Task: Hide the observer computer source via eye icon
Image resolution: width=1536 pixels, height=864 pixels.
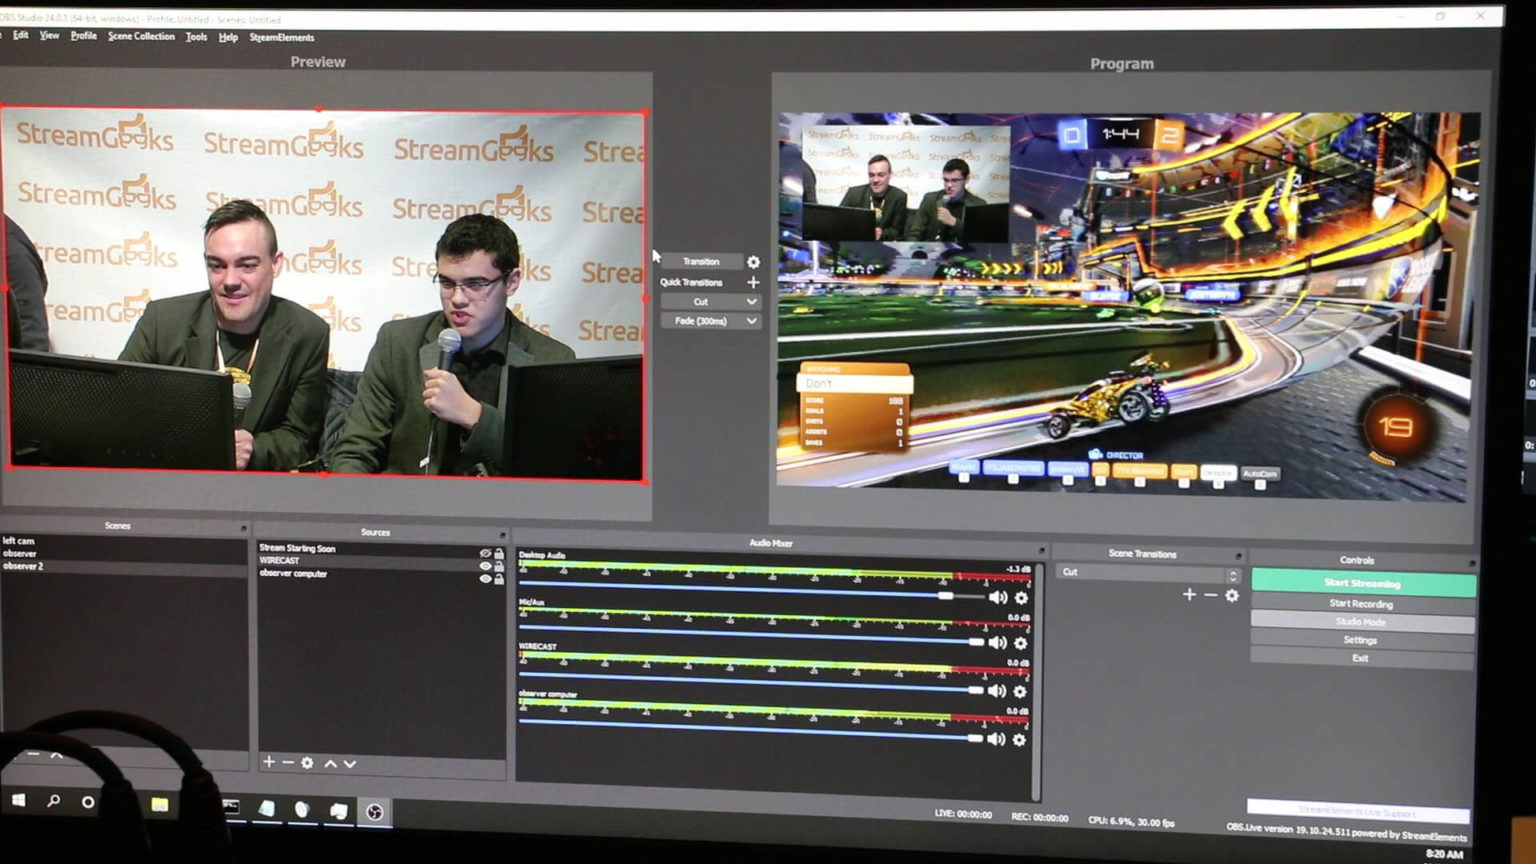Action: [485, 578]
